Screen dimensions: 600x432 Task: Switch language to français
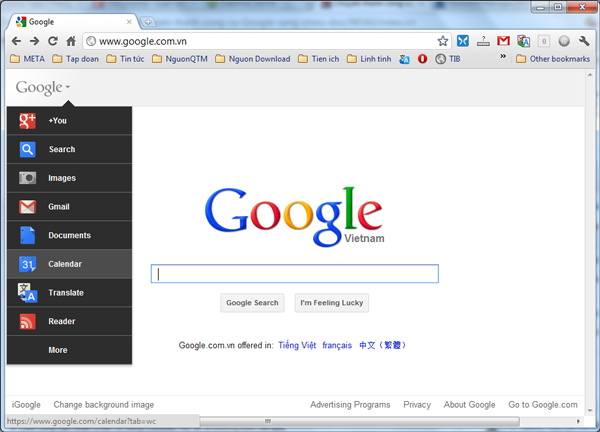click(x=337, y=345)
